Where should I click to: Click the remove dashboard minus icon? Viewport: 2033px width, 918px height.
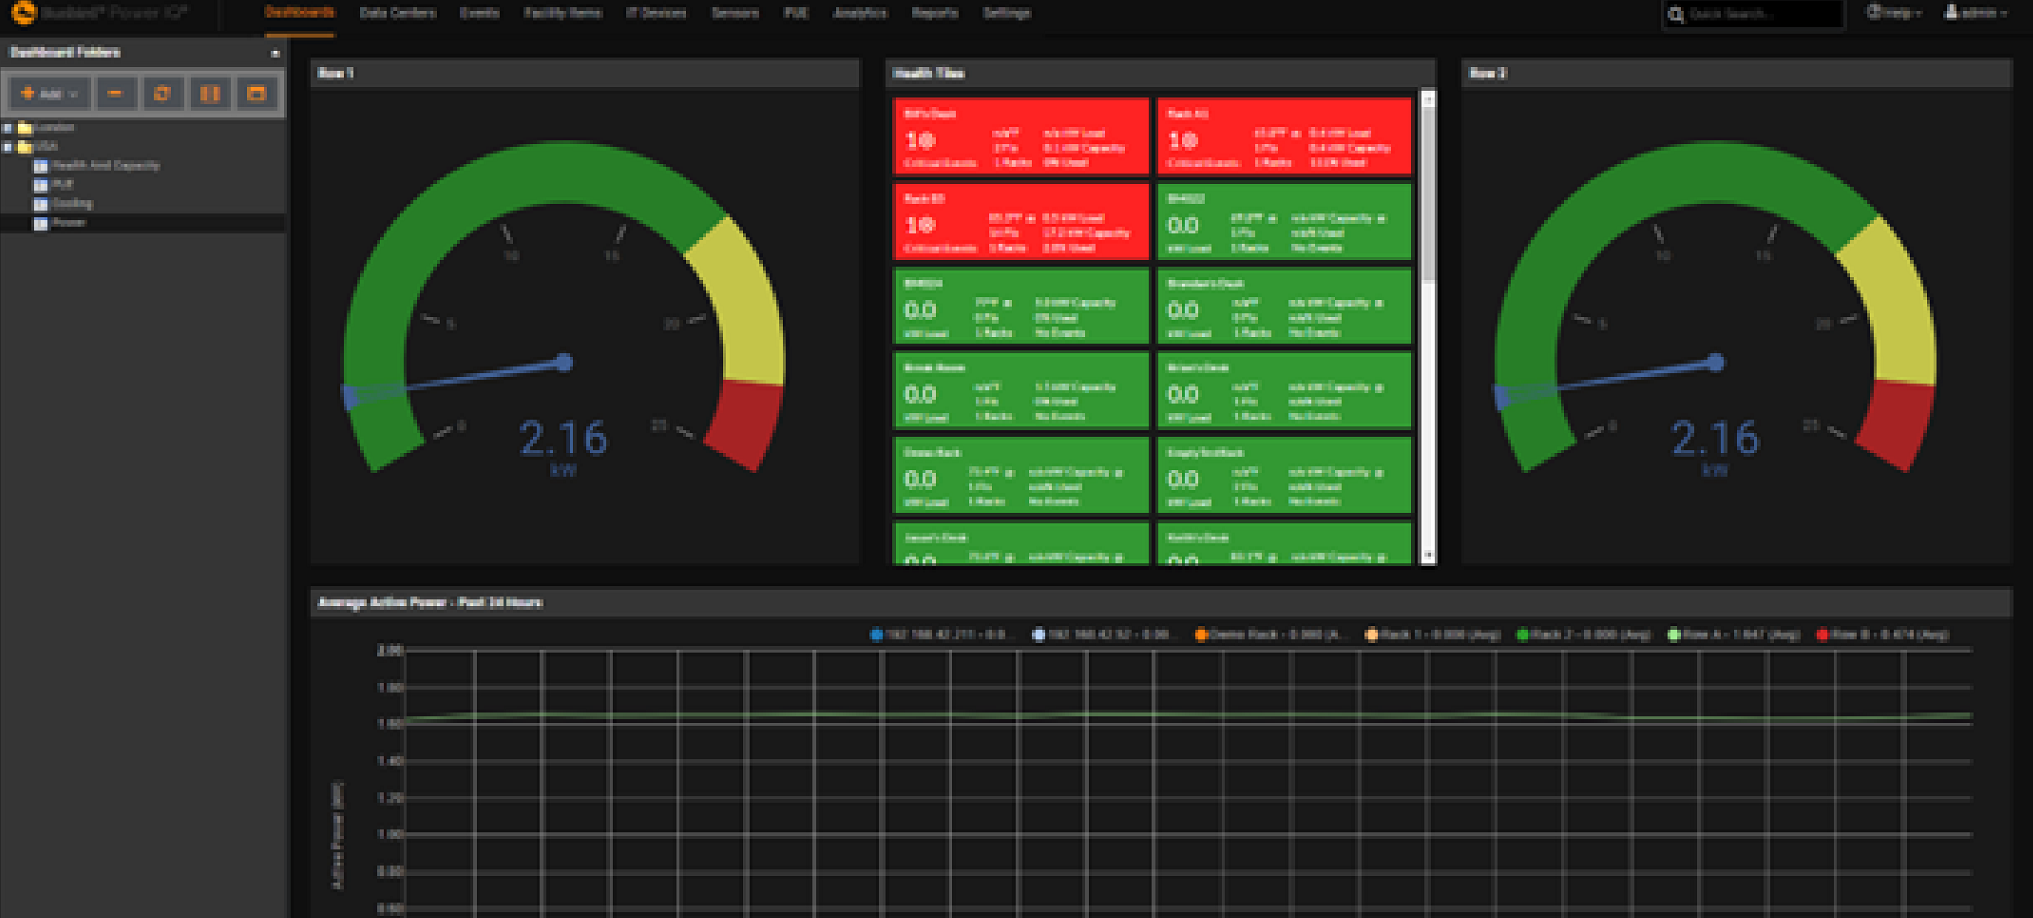[116, 93]
